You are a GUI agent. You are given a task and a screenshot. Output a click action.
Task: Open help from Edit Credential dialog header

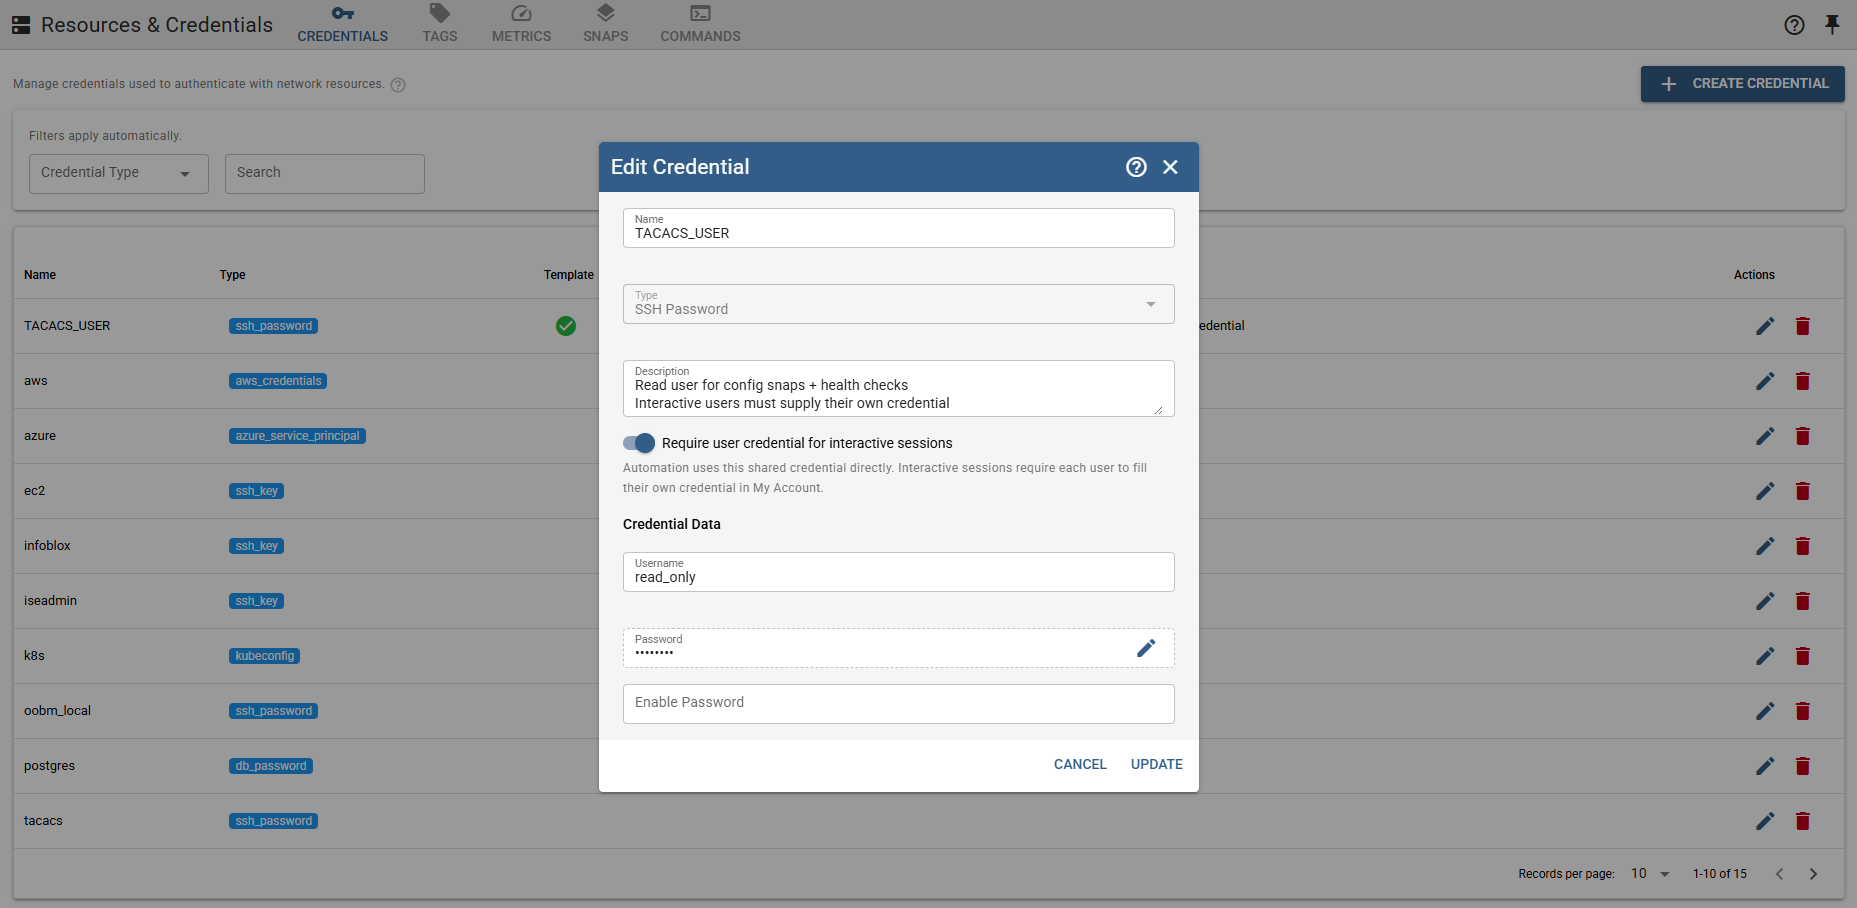pyautogui.click(x=1136, y=167)
